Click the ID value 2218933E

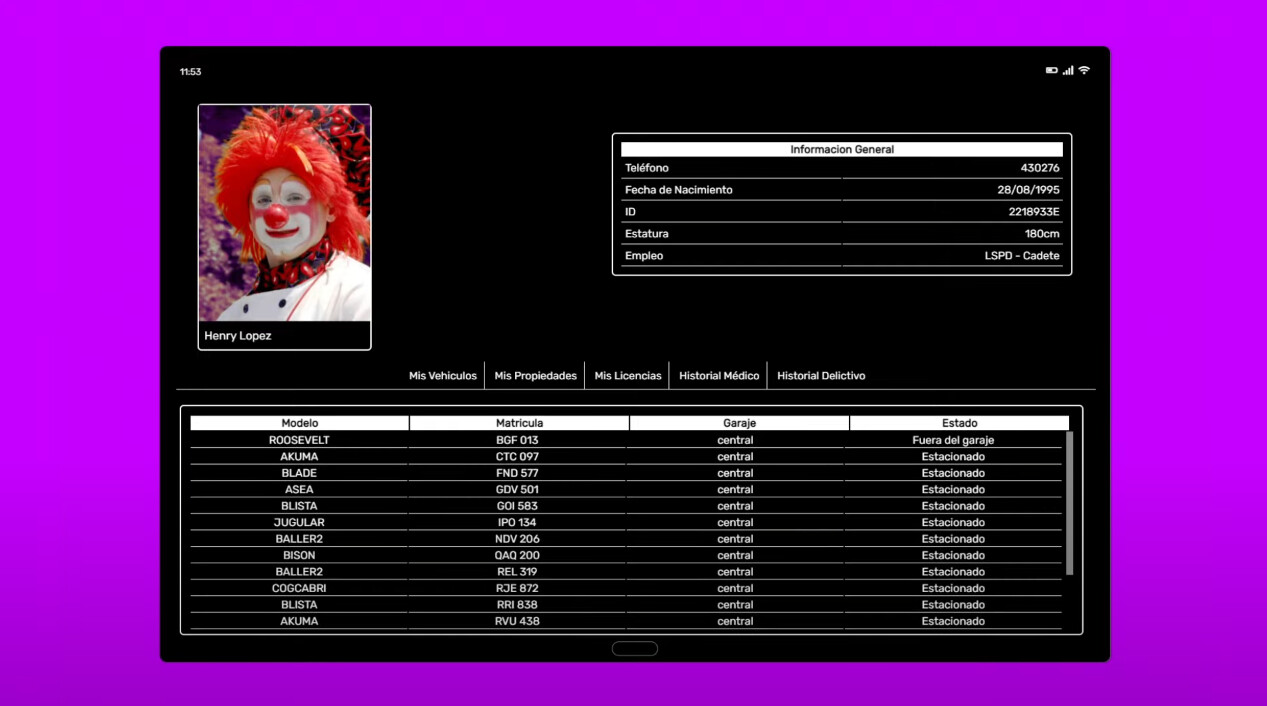(x=1034, y=212)
